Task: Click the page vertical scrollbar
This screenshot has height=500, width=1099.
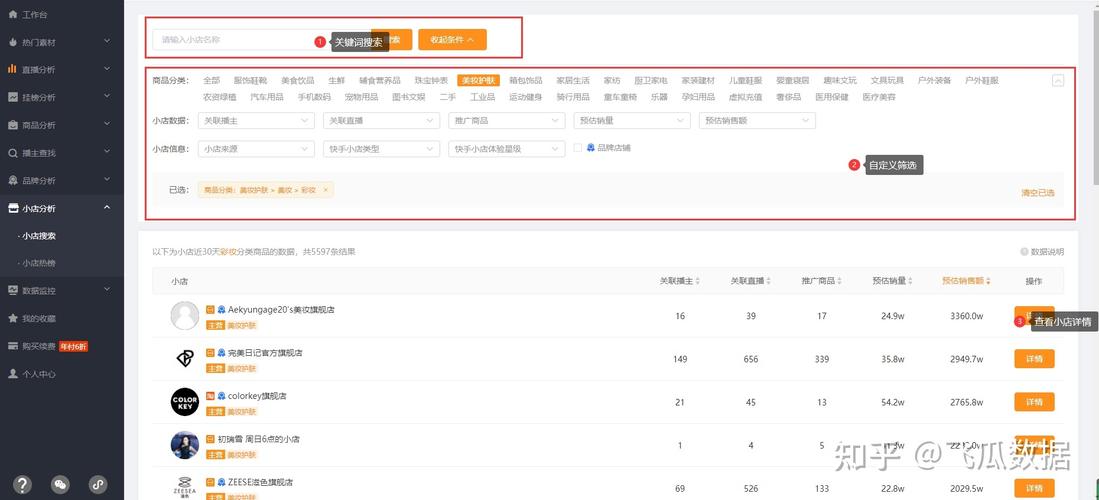Action: (1095, 98)
